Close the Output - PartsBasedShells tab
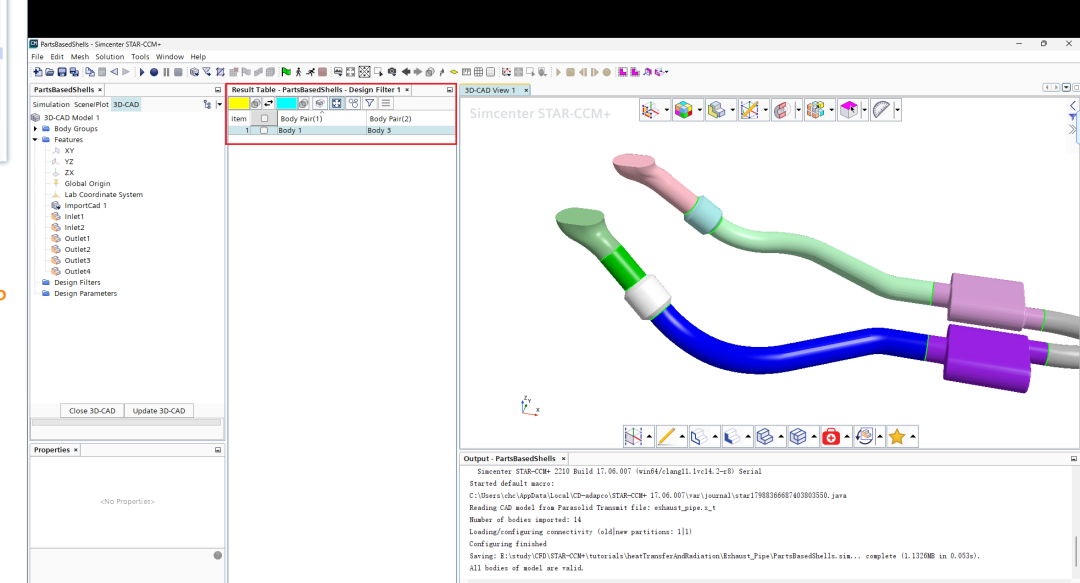 tap(563, 458)
